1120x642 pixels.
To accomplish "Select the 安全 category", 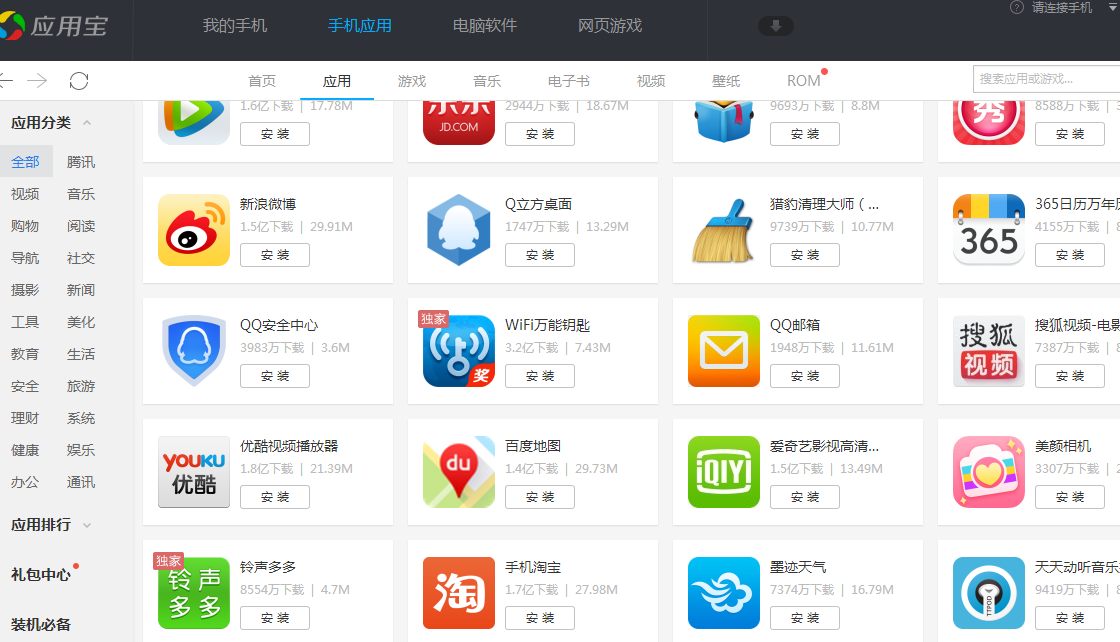I will [25, 386].
